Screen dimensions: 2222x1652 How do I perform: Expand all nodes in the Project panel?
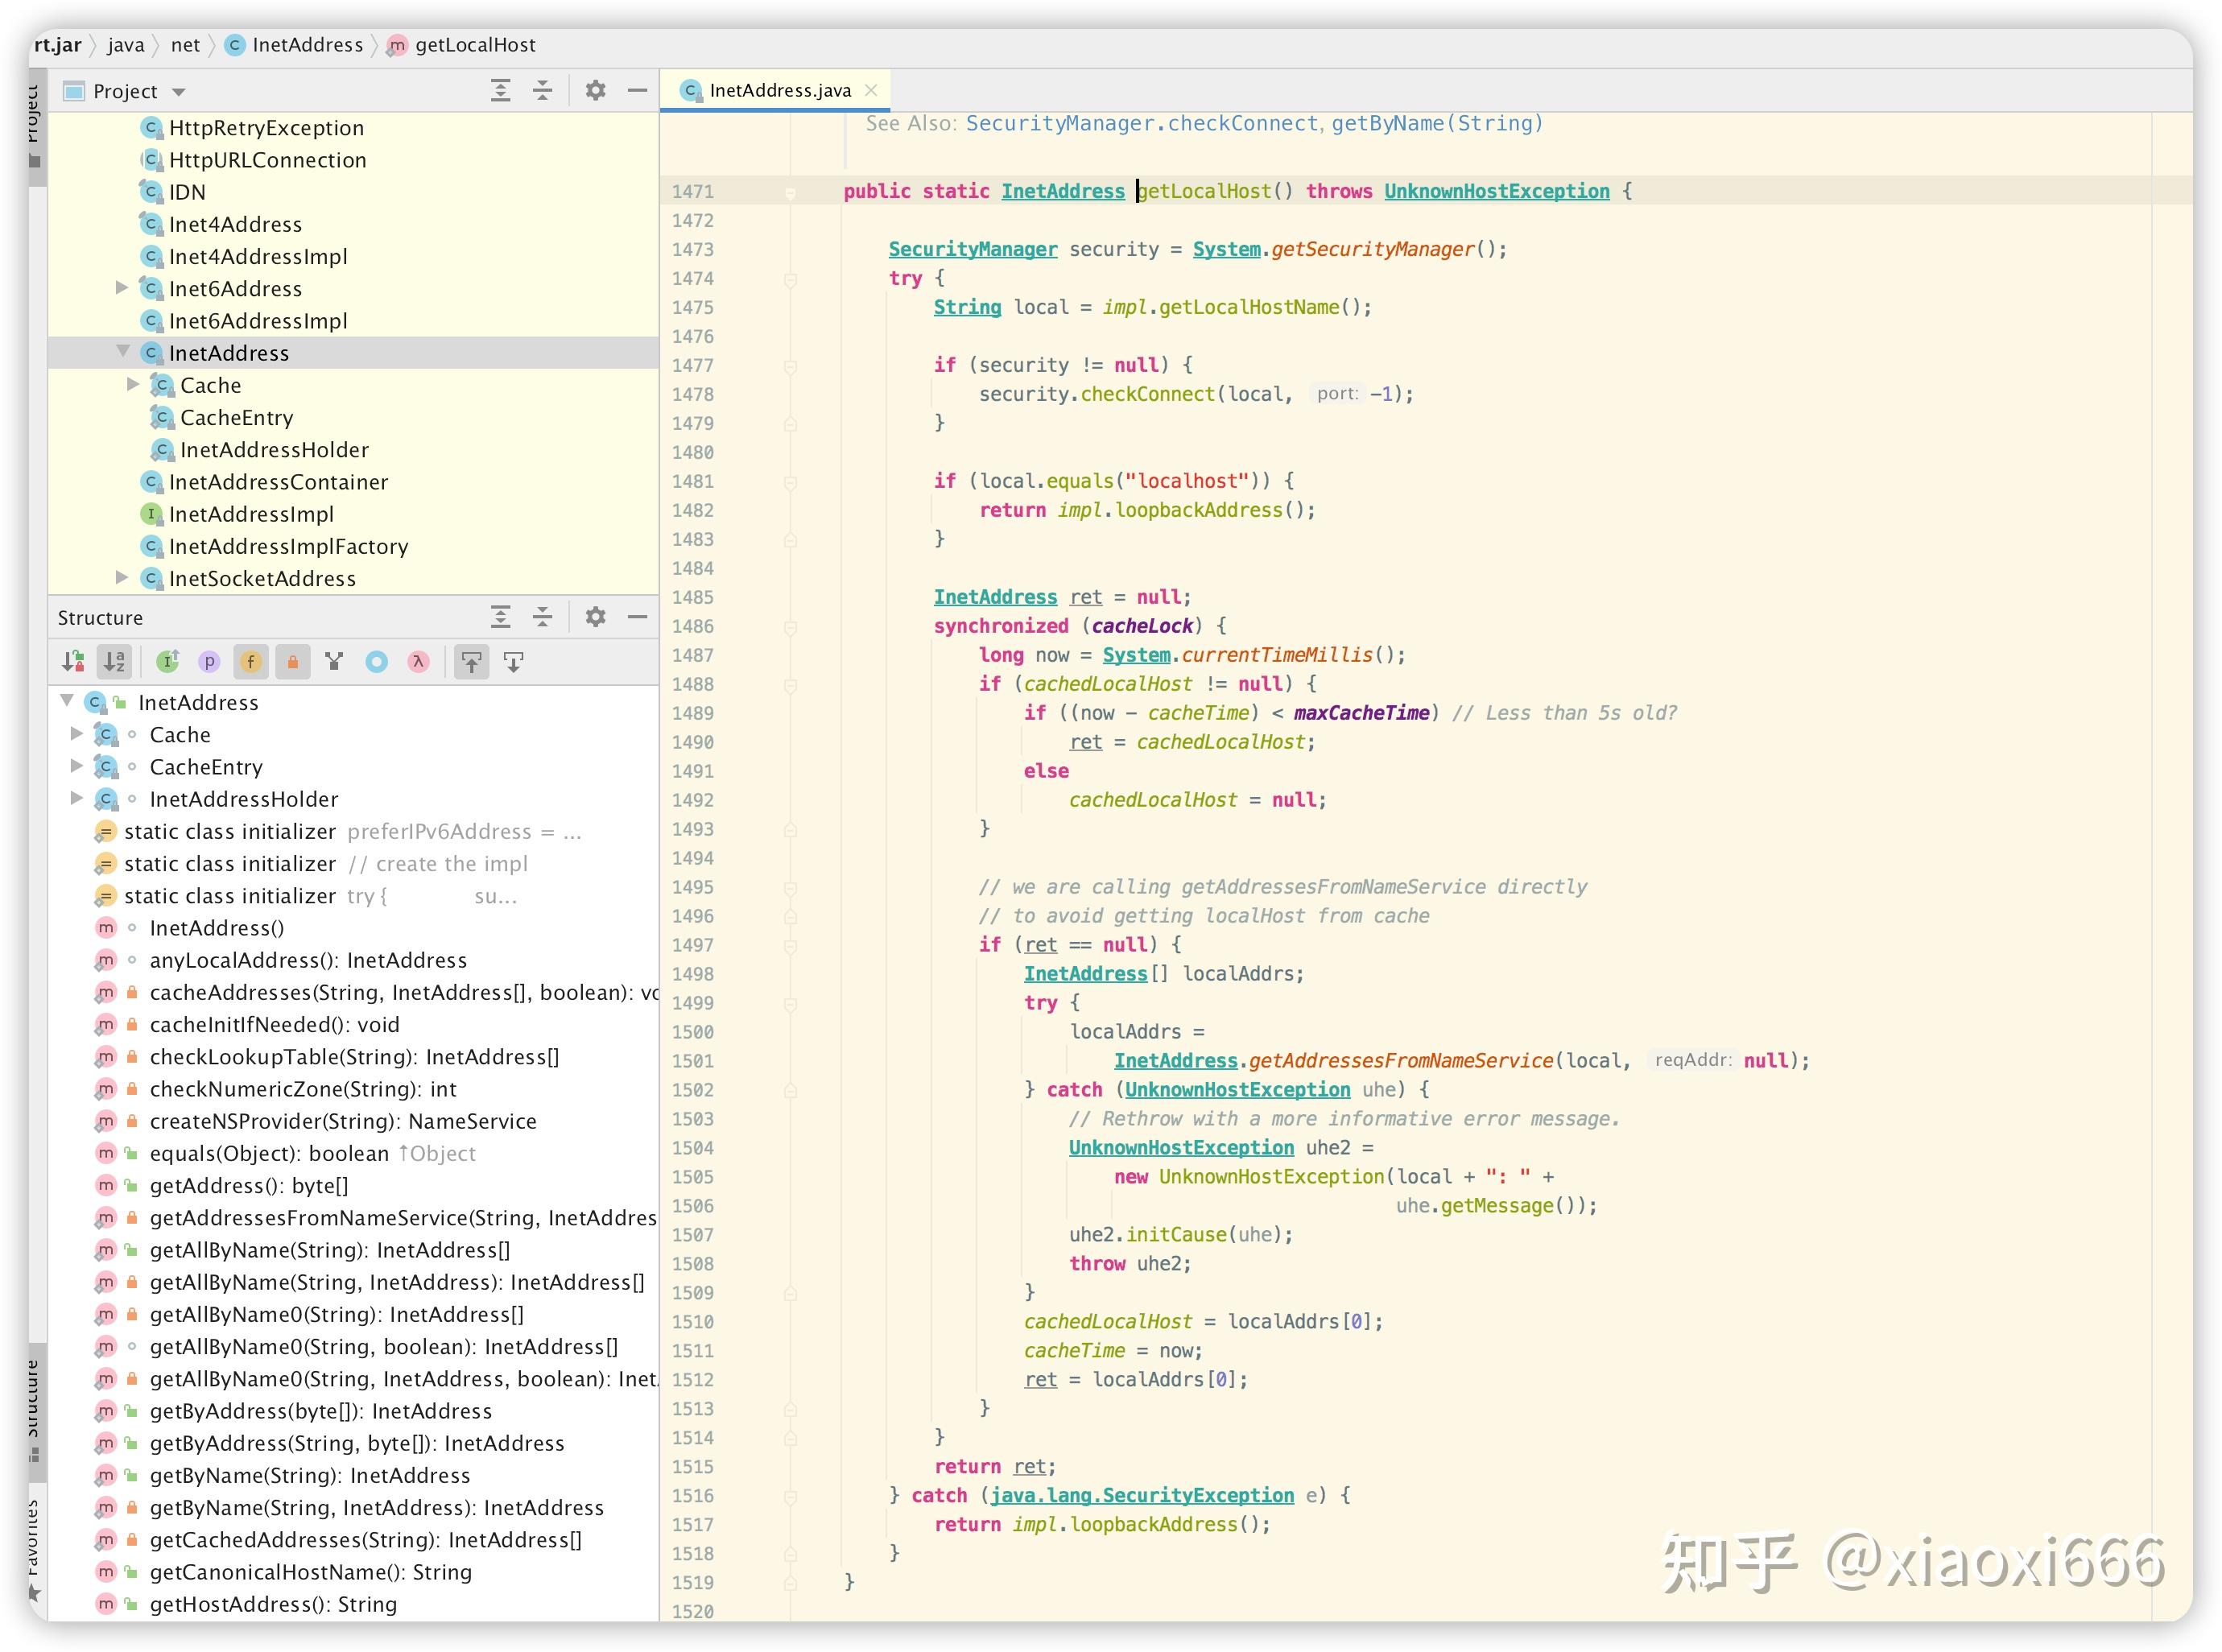click(499, 90)
